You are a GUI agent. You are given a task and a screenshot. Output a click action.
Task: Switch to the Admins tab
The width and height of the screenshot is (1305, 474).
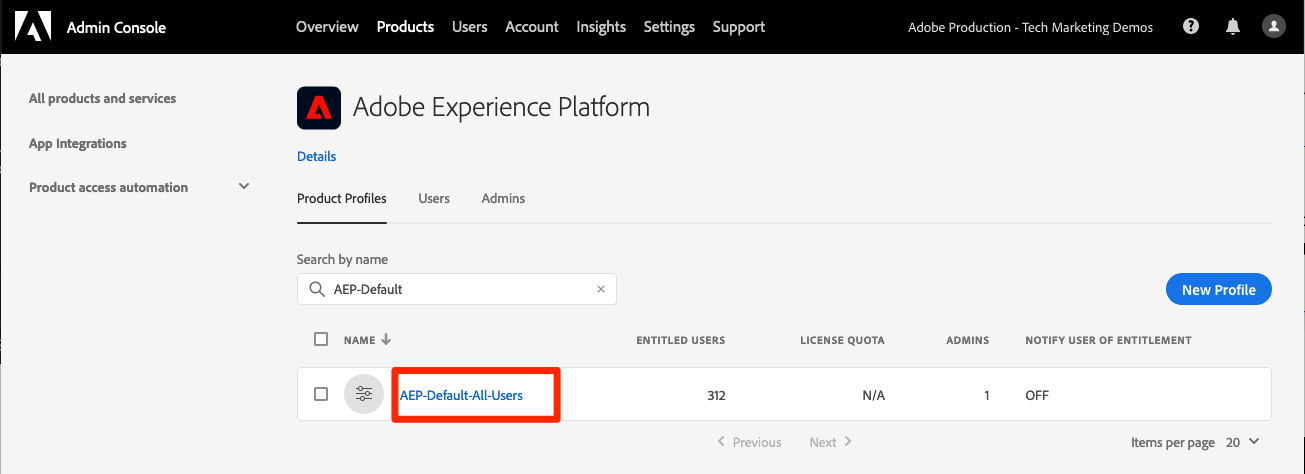point(503,198)
